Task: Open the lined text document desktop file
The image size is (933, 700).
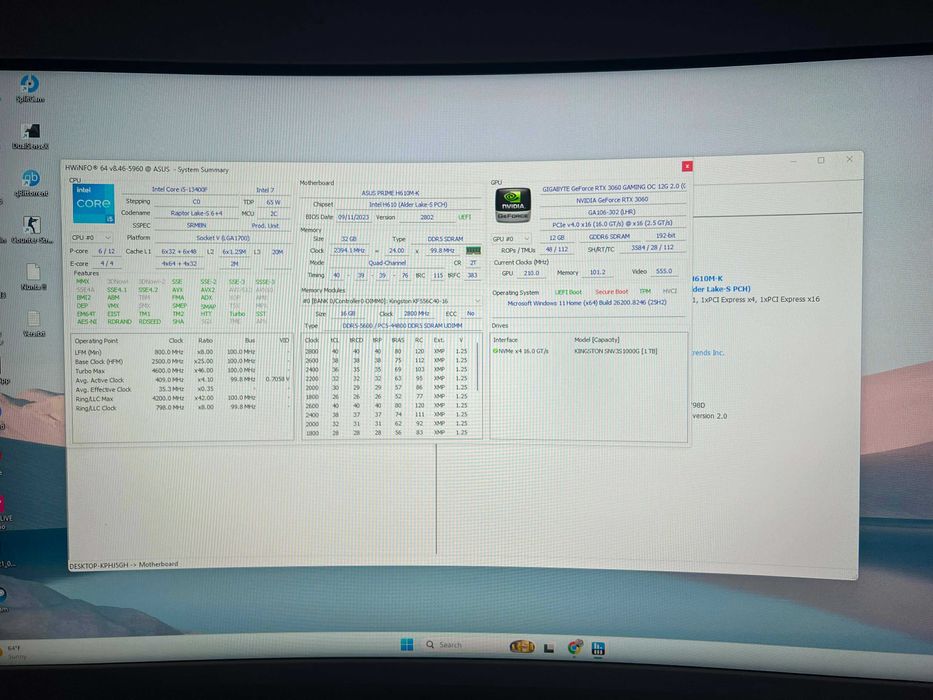Action: tap(34, 324)
